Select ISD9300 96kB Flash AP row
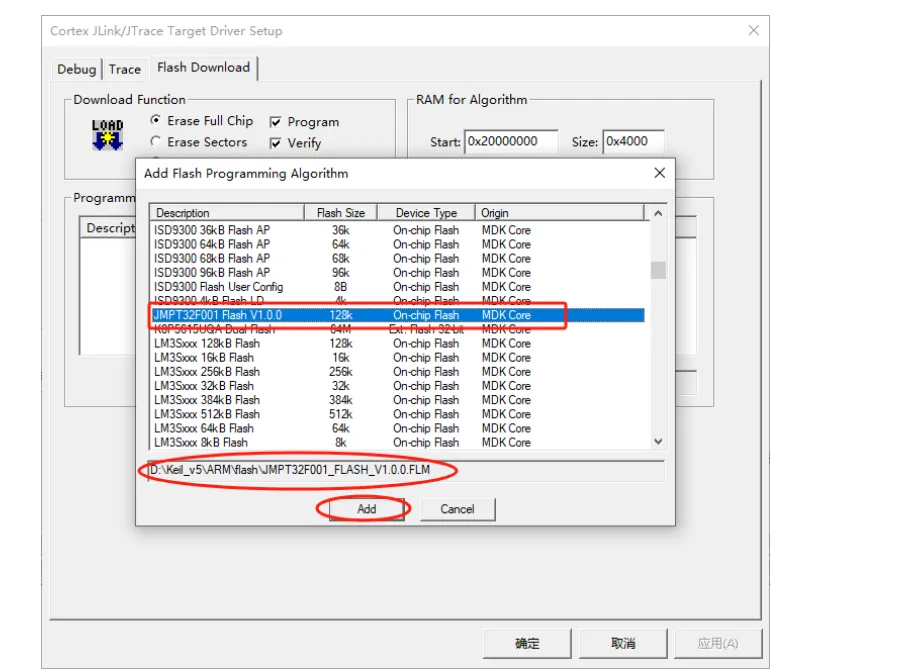The width and height of the screenshot is (904, 671). click(x=398, y=273)
